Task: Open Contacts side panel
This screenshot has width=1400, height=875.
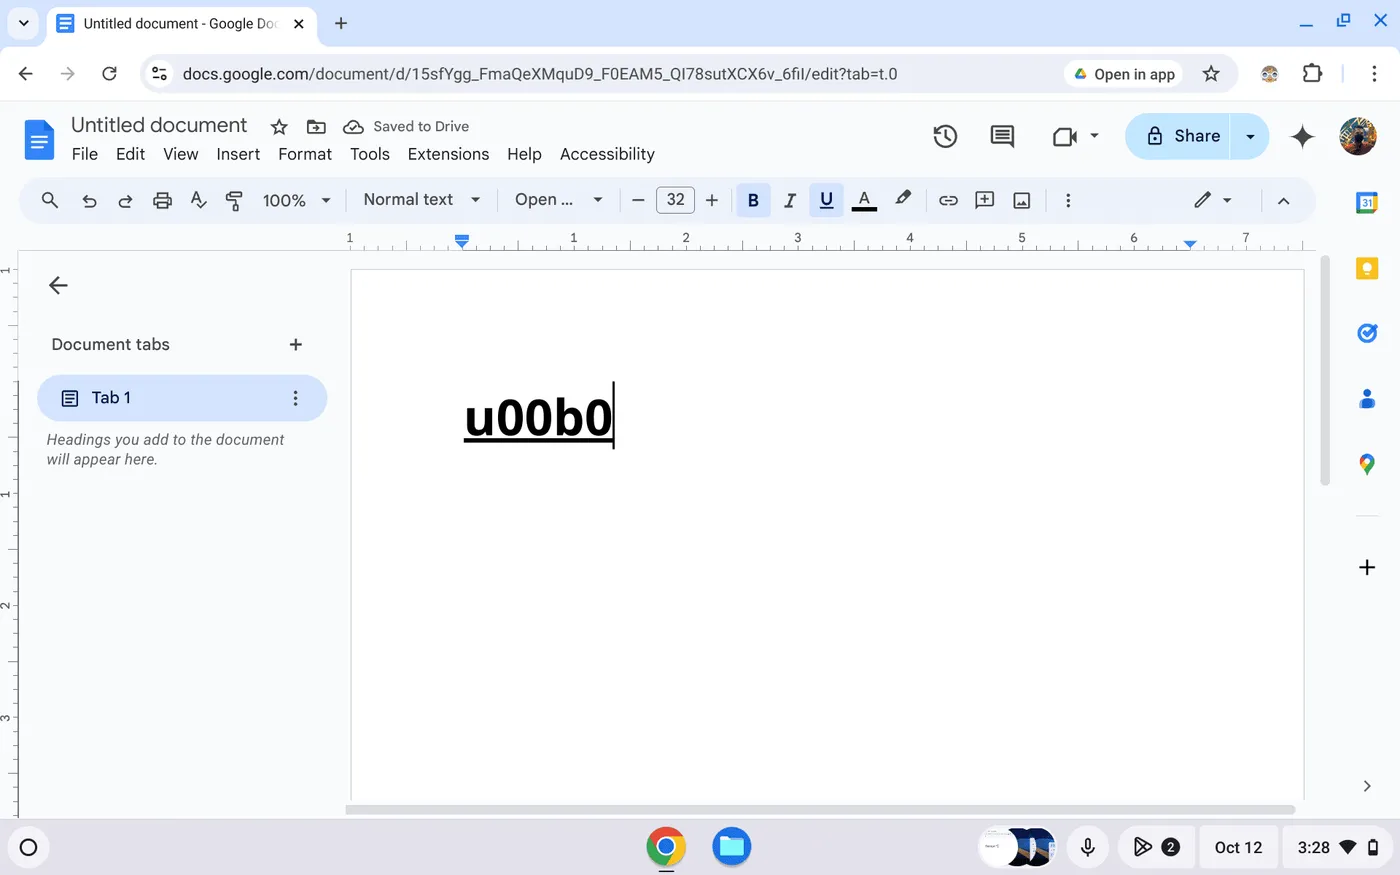Action: point(1367,399)
